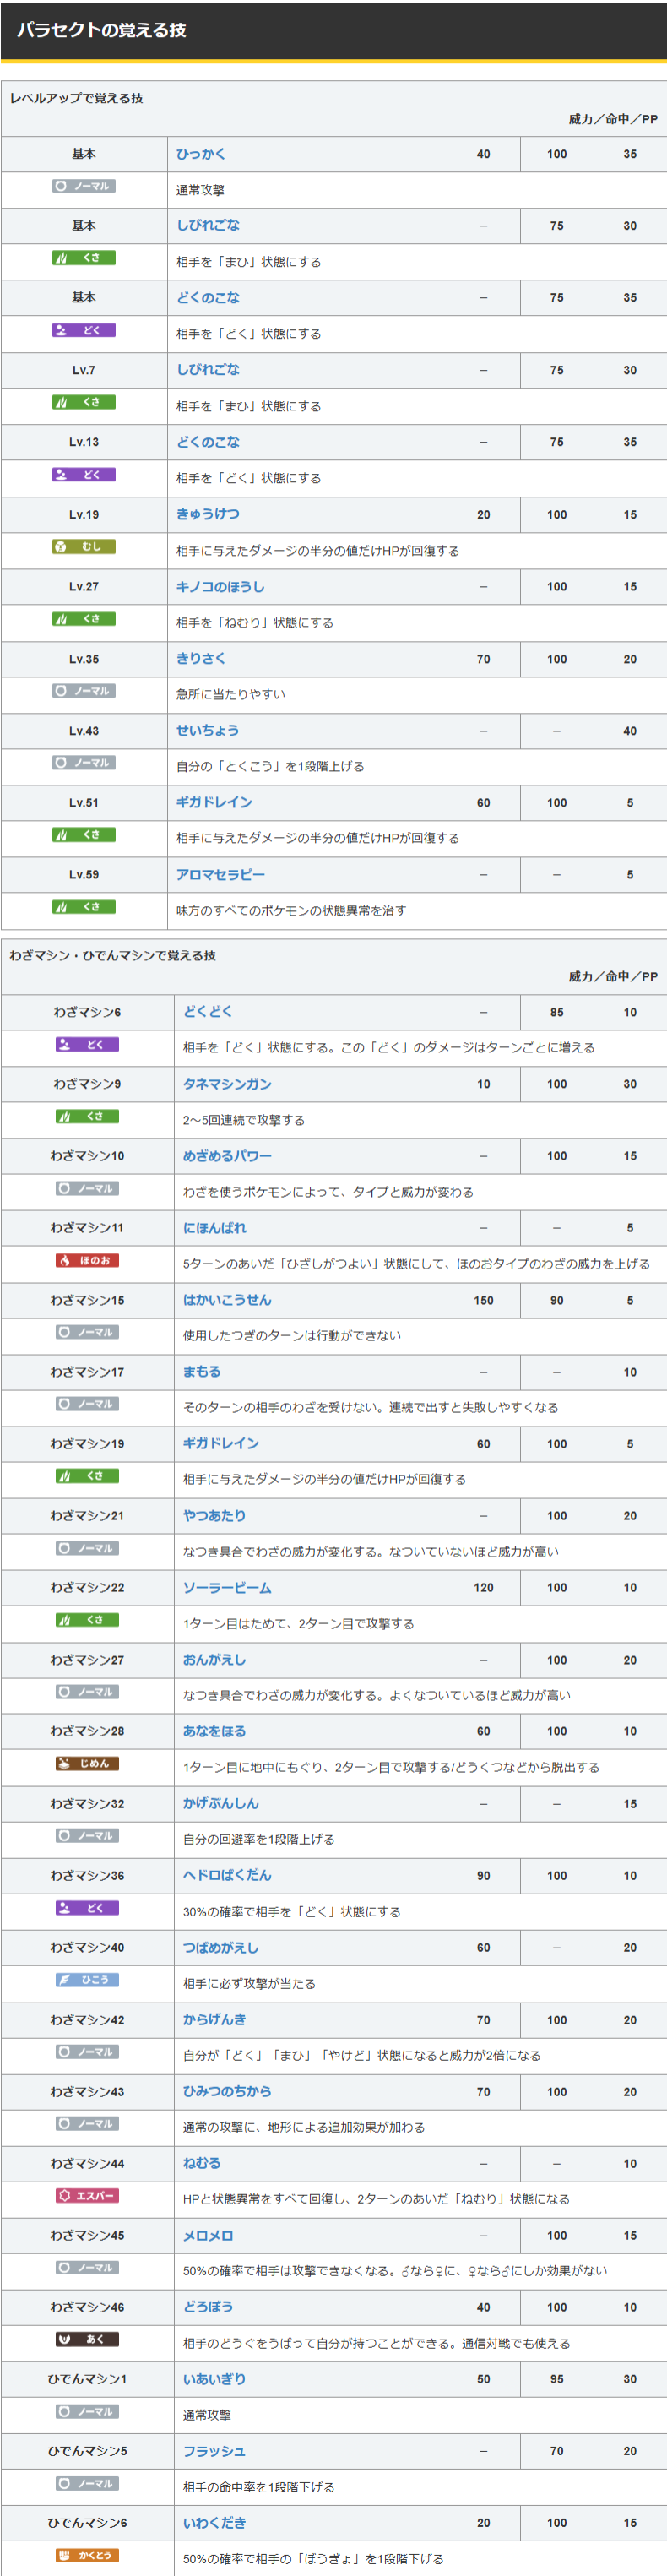Click the いわくだき link
This screenshot has height=2576, width=667.
point(214,2523)
